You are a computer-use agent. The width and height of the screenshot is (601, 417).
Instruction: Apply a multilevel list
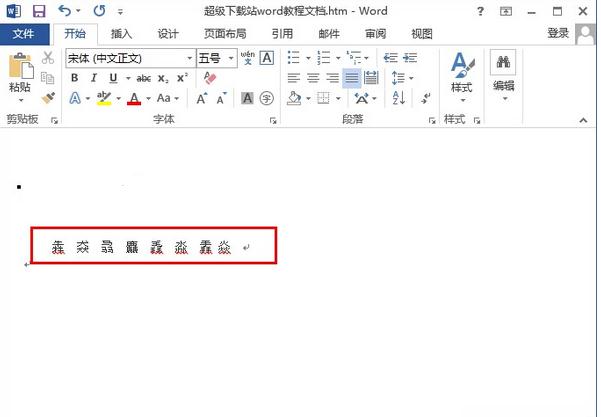pyautogui.click(x=353, y=58)
